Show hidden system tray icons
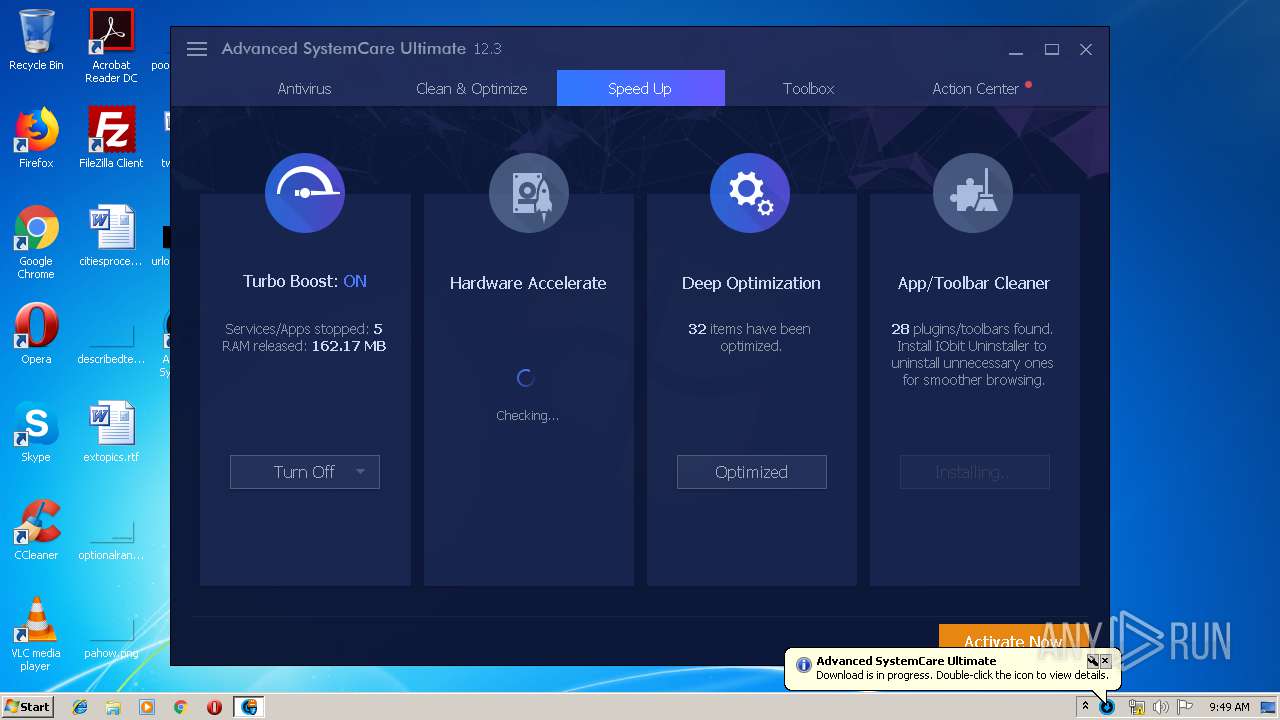This screenshot has width=1280, height=720. coord(1085,707)
